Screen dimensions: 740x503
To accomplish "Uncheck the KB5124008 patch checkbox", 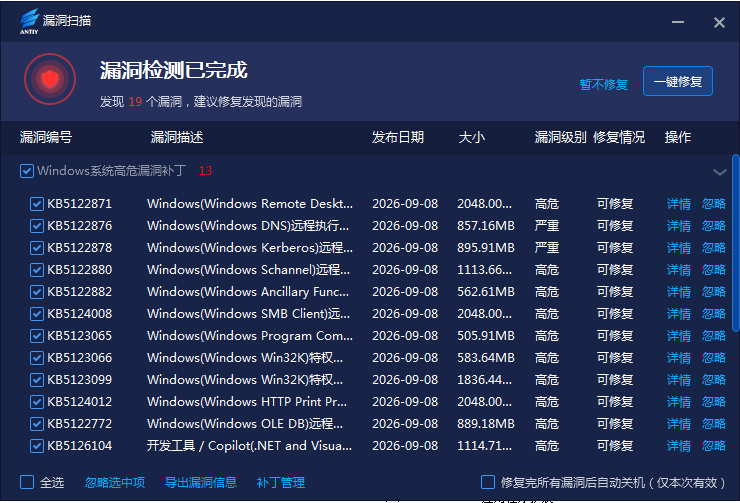I will pyautogui.click(x=37, y=314).
